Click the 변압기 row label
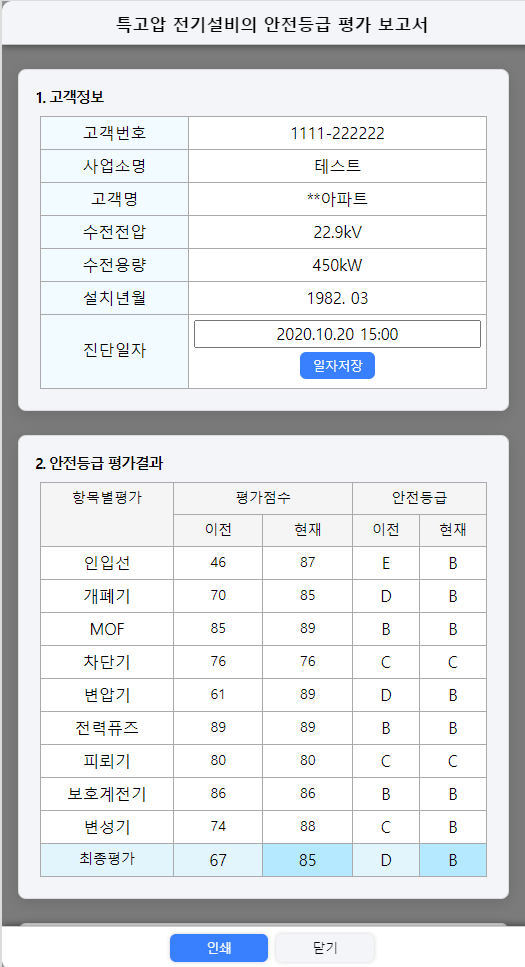This screenshot has height=967, width=525. (107, 696)
